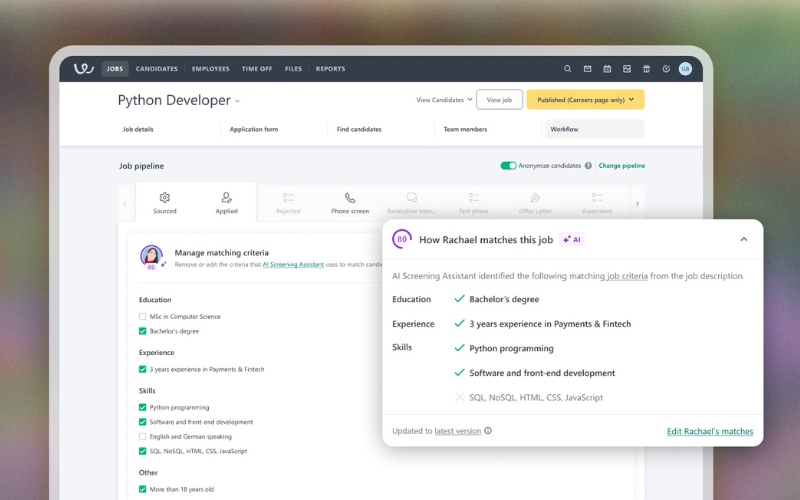Screen dimensions: 800x500
Task: Click the View job button
Action: pos(499,100)
